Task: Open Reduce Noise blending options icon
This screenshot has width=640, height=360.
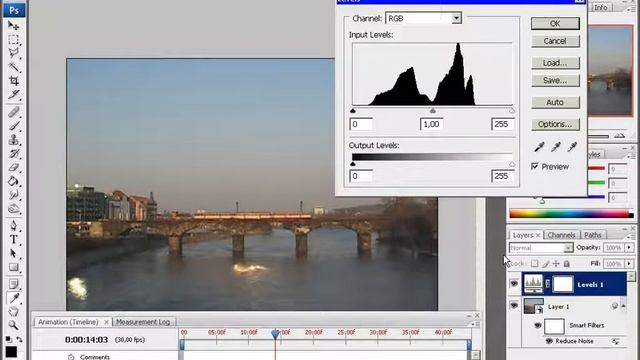Action: tap(615, 341)
